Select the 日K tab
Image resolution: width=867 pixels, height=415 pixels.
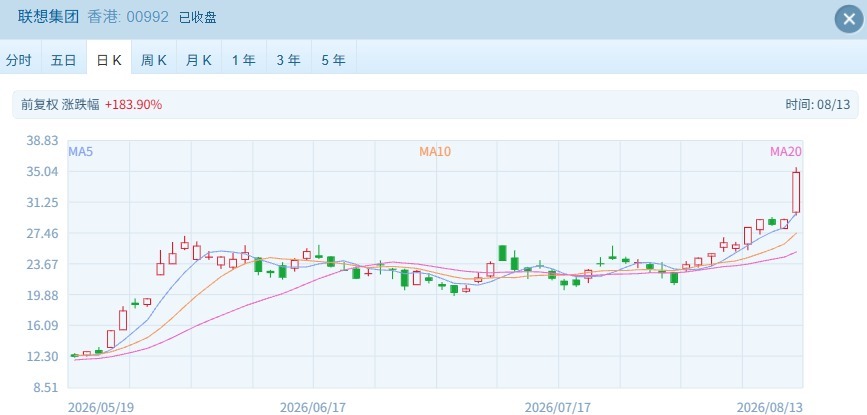pos(109,60)
